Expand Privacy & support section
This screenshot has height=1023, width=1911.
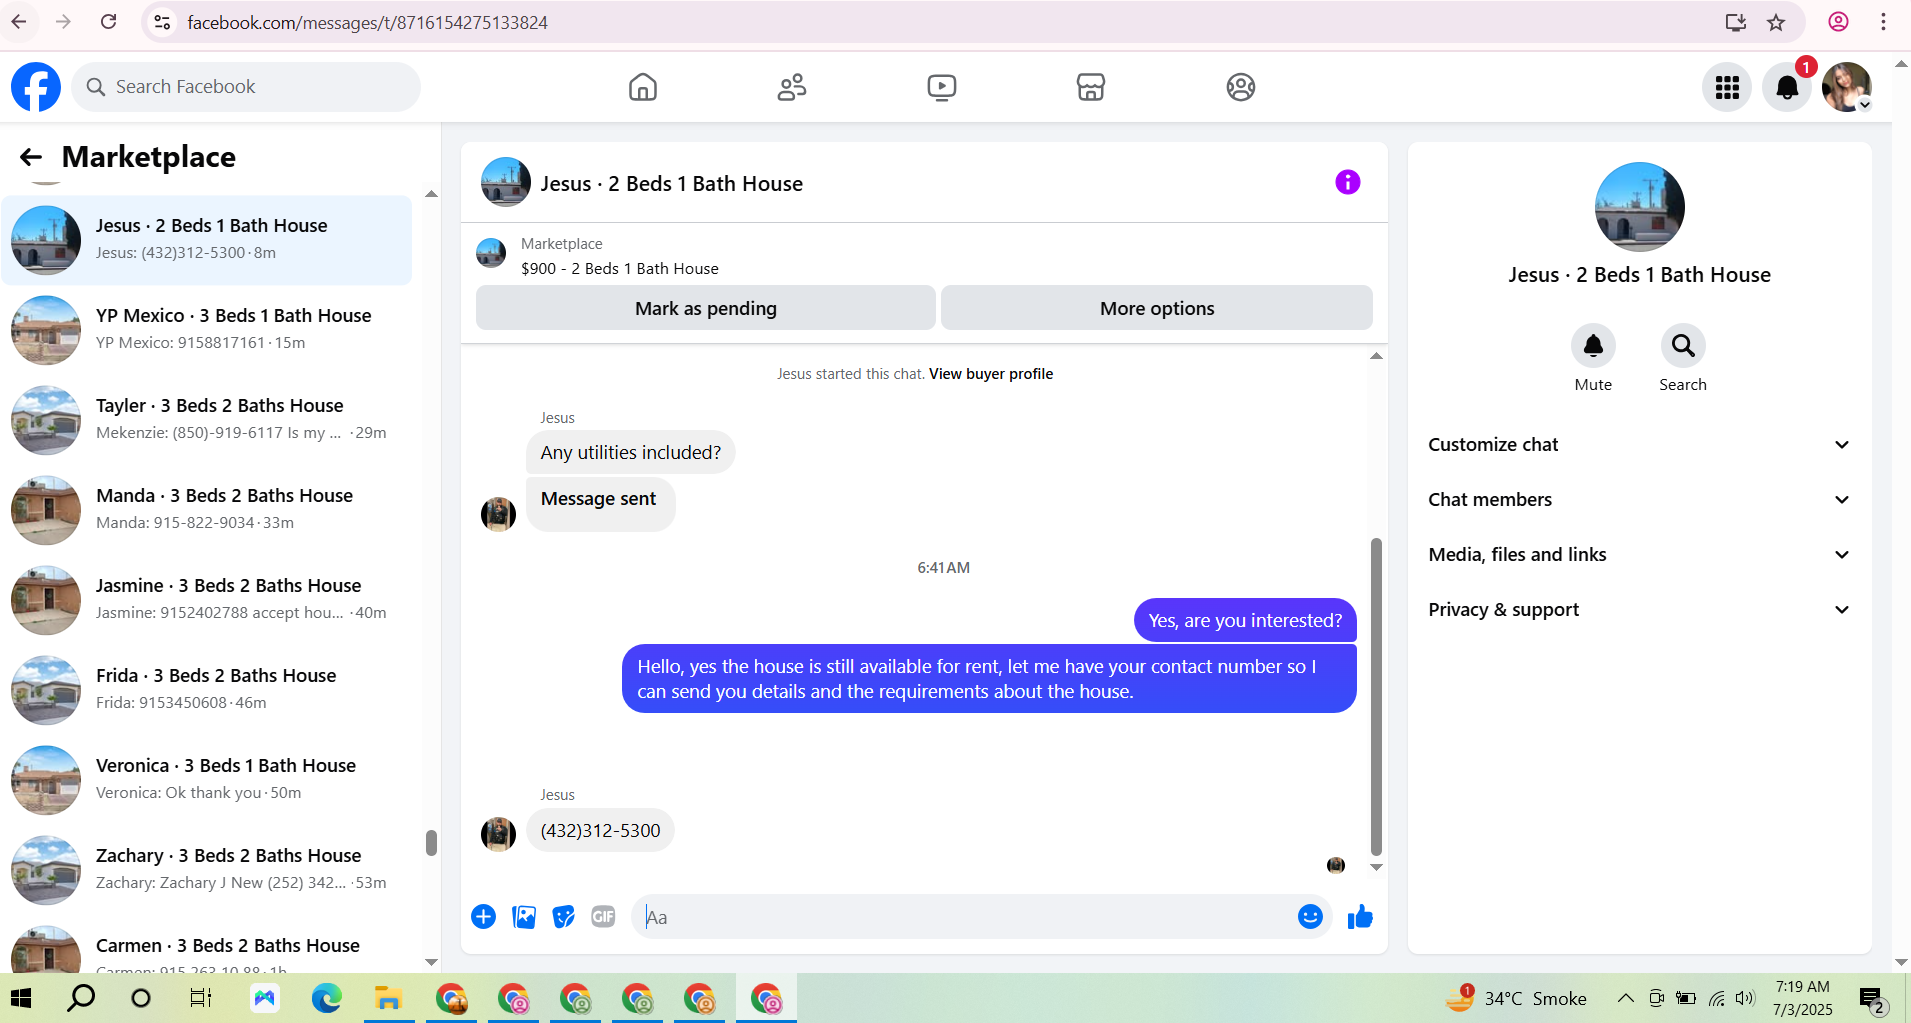point(1639,610)
